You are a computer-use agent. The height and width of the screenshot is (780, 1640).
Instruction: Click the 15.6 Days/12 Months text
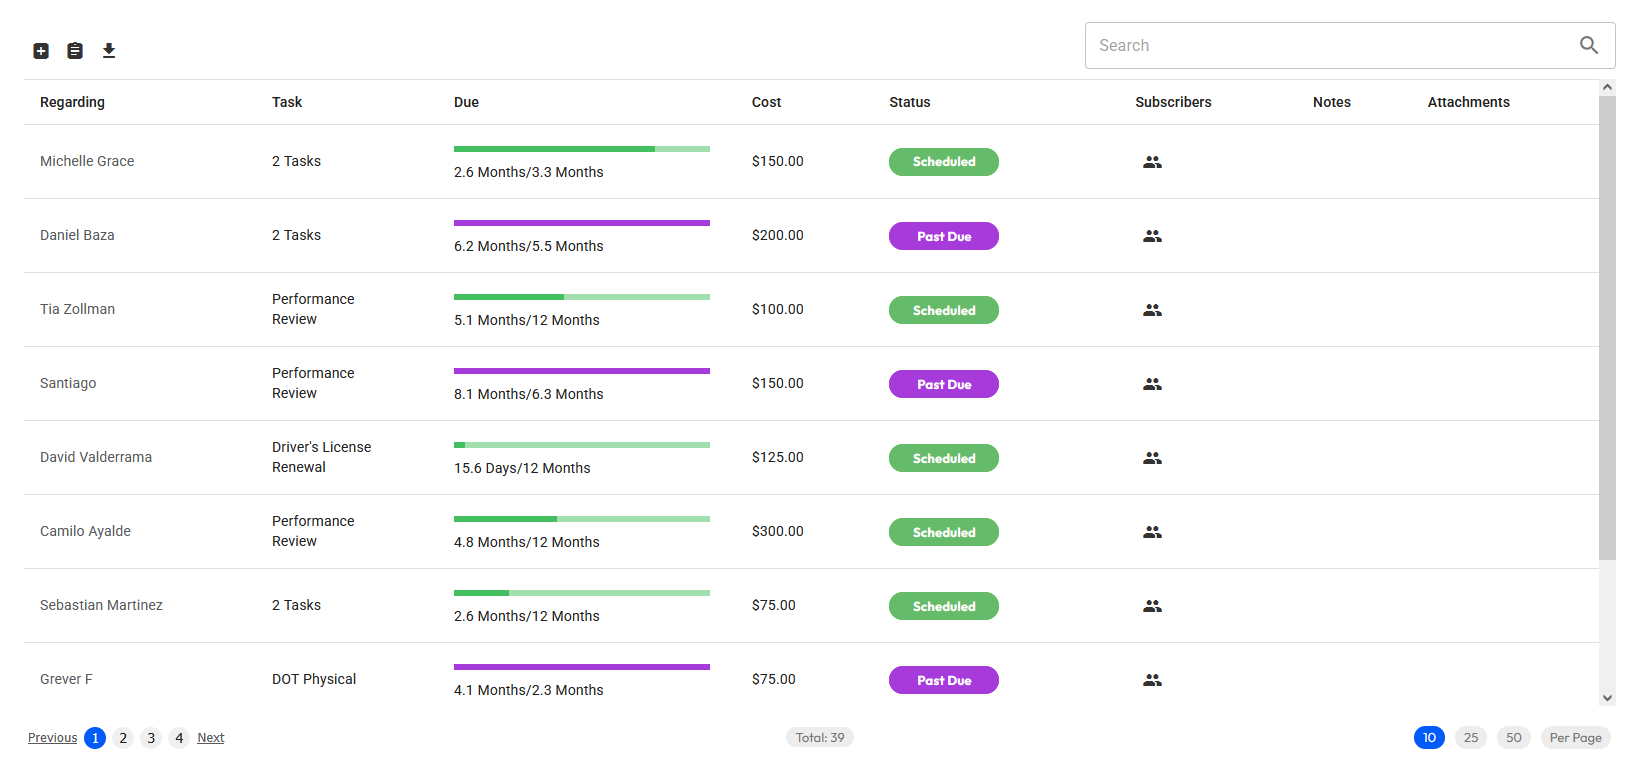[522, 468]
